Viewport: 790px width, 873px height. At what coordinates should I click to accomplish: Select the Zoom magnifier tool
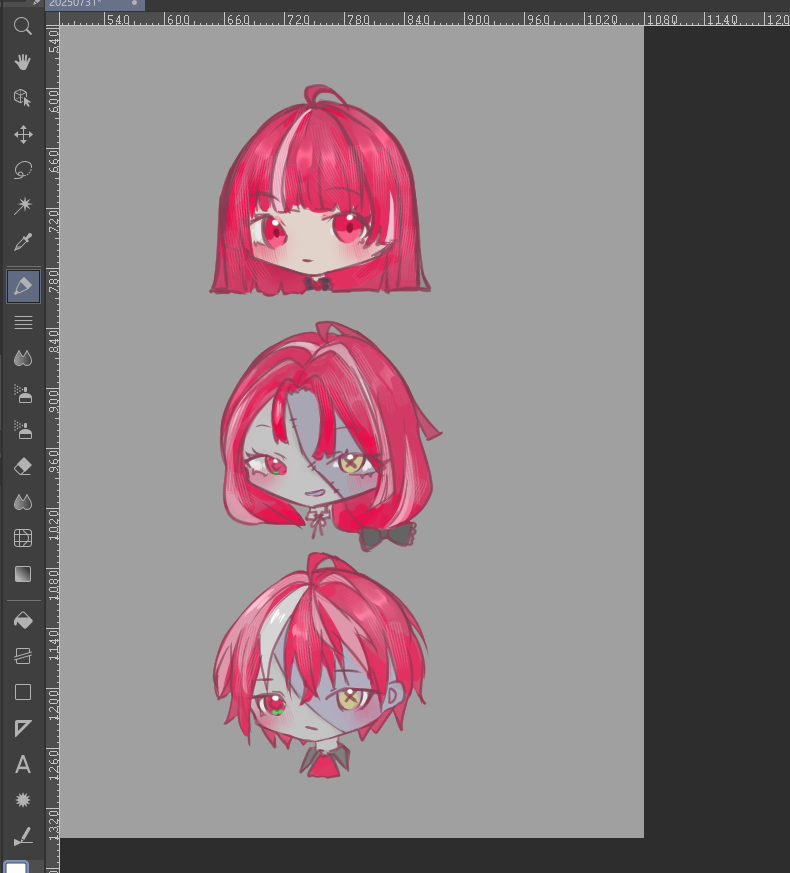point(23,26)
